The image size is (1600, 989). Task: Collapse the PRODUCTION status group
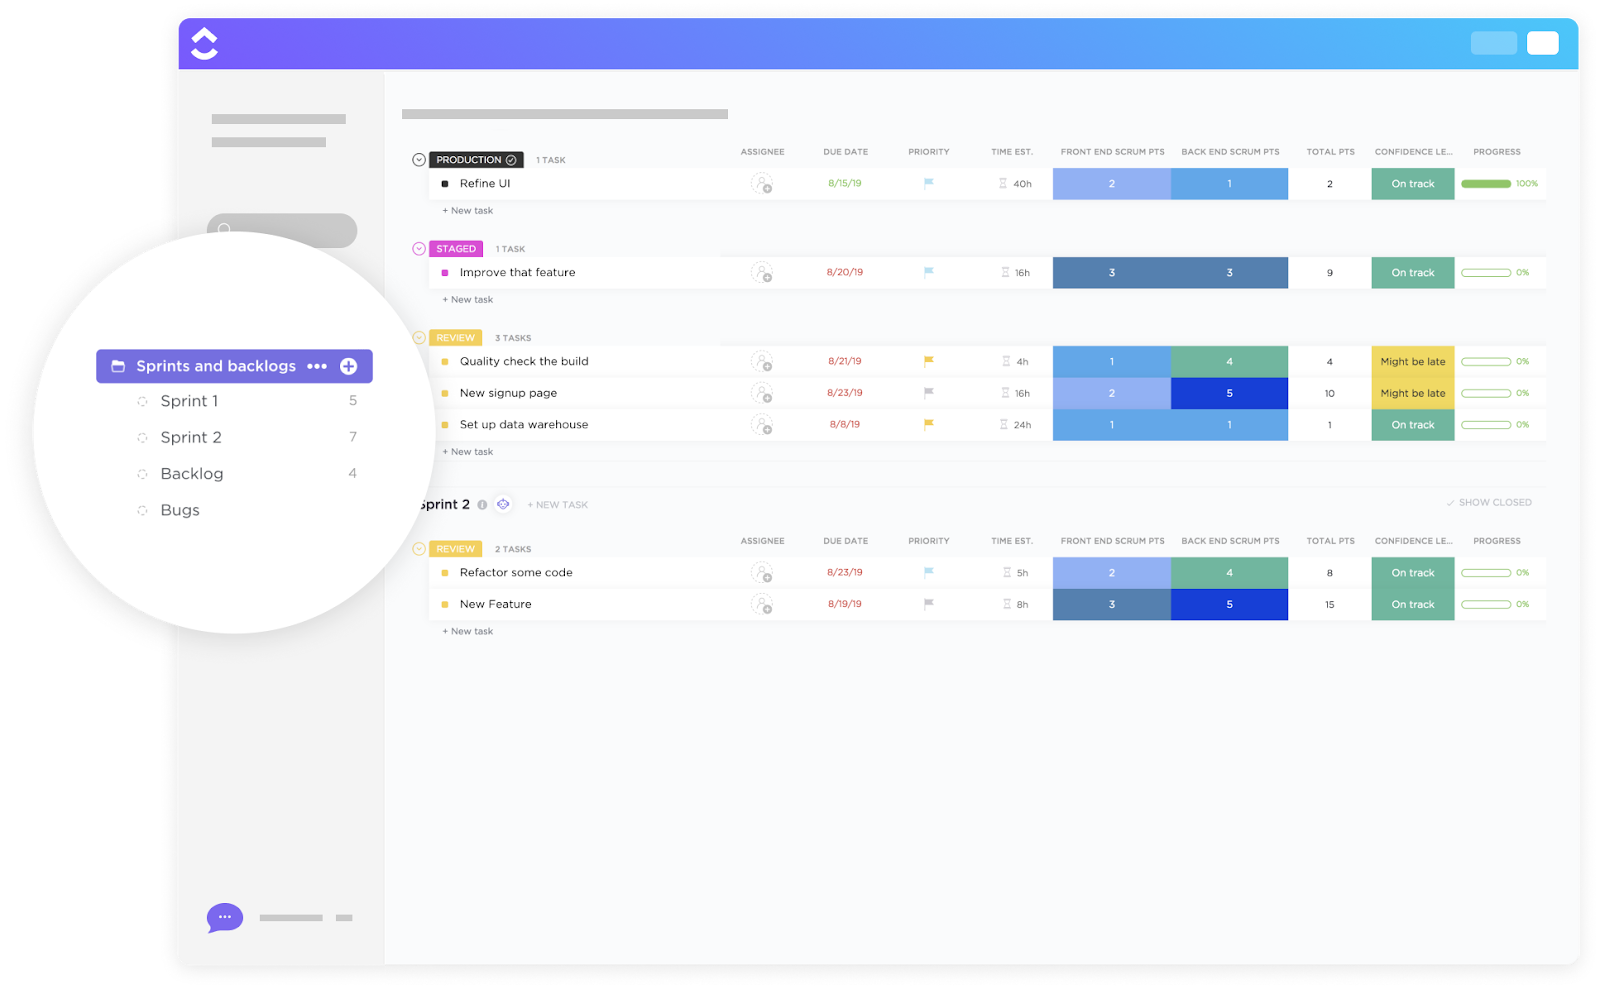[x=419, y=160]
